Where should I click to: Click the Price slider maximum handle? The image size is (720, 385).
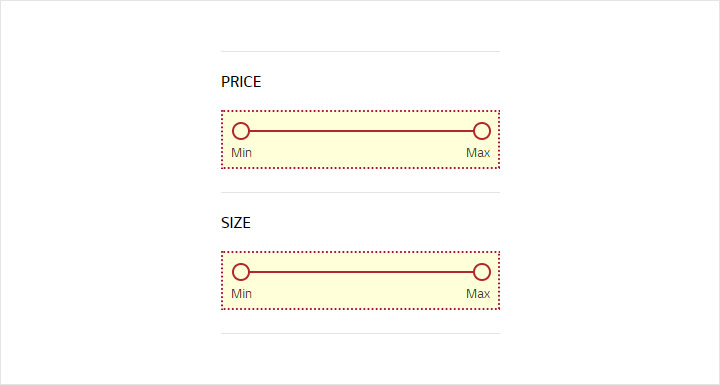coord(482,131)
